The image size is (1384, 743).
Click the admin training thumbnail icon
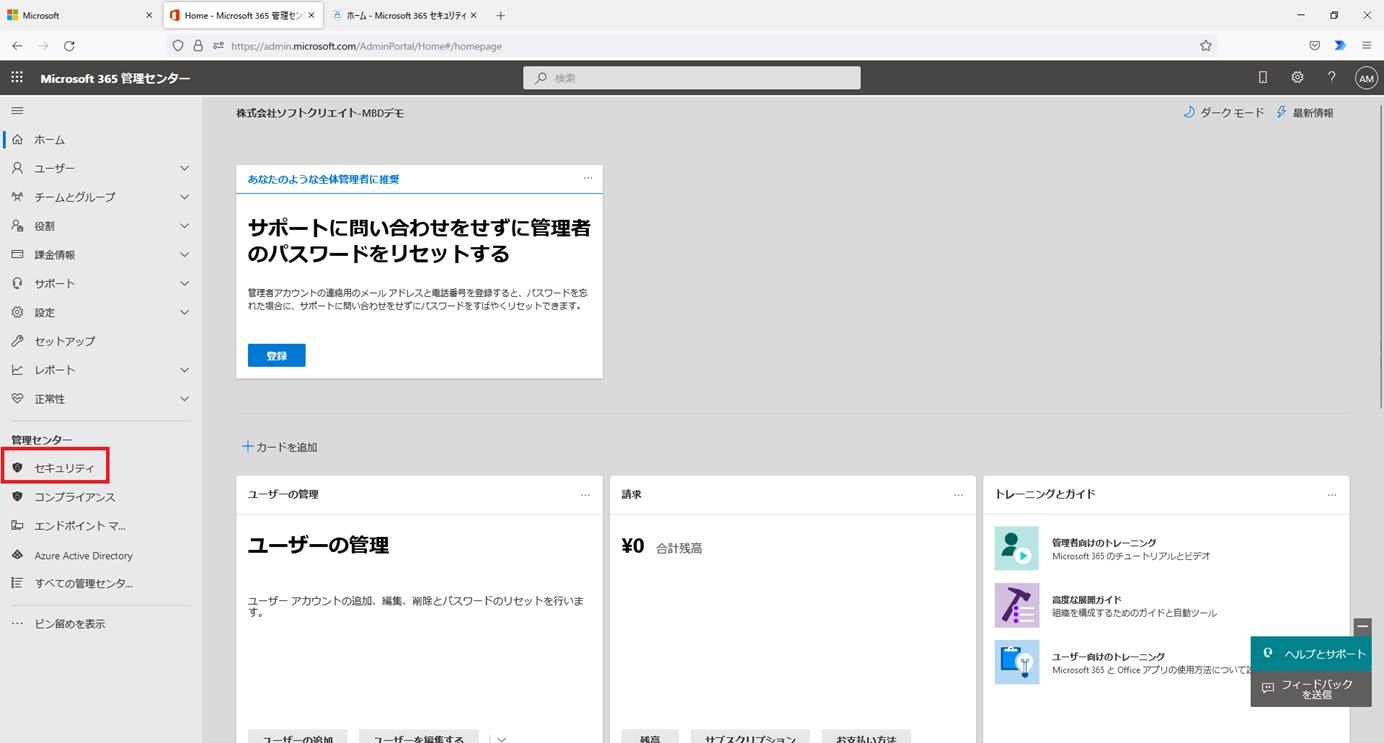1017,549
